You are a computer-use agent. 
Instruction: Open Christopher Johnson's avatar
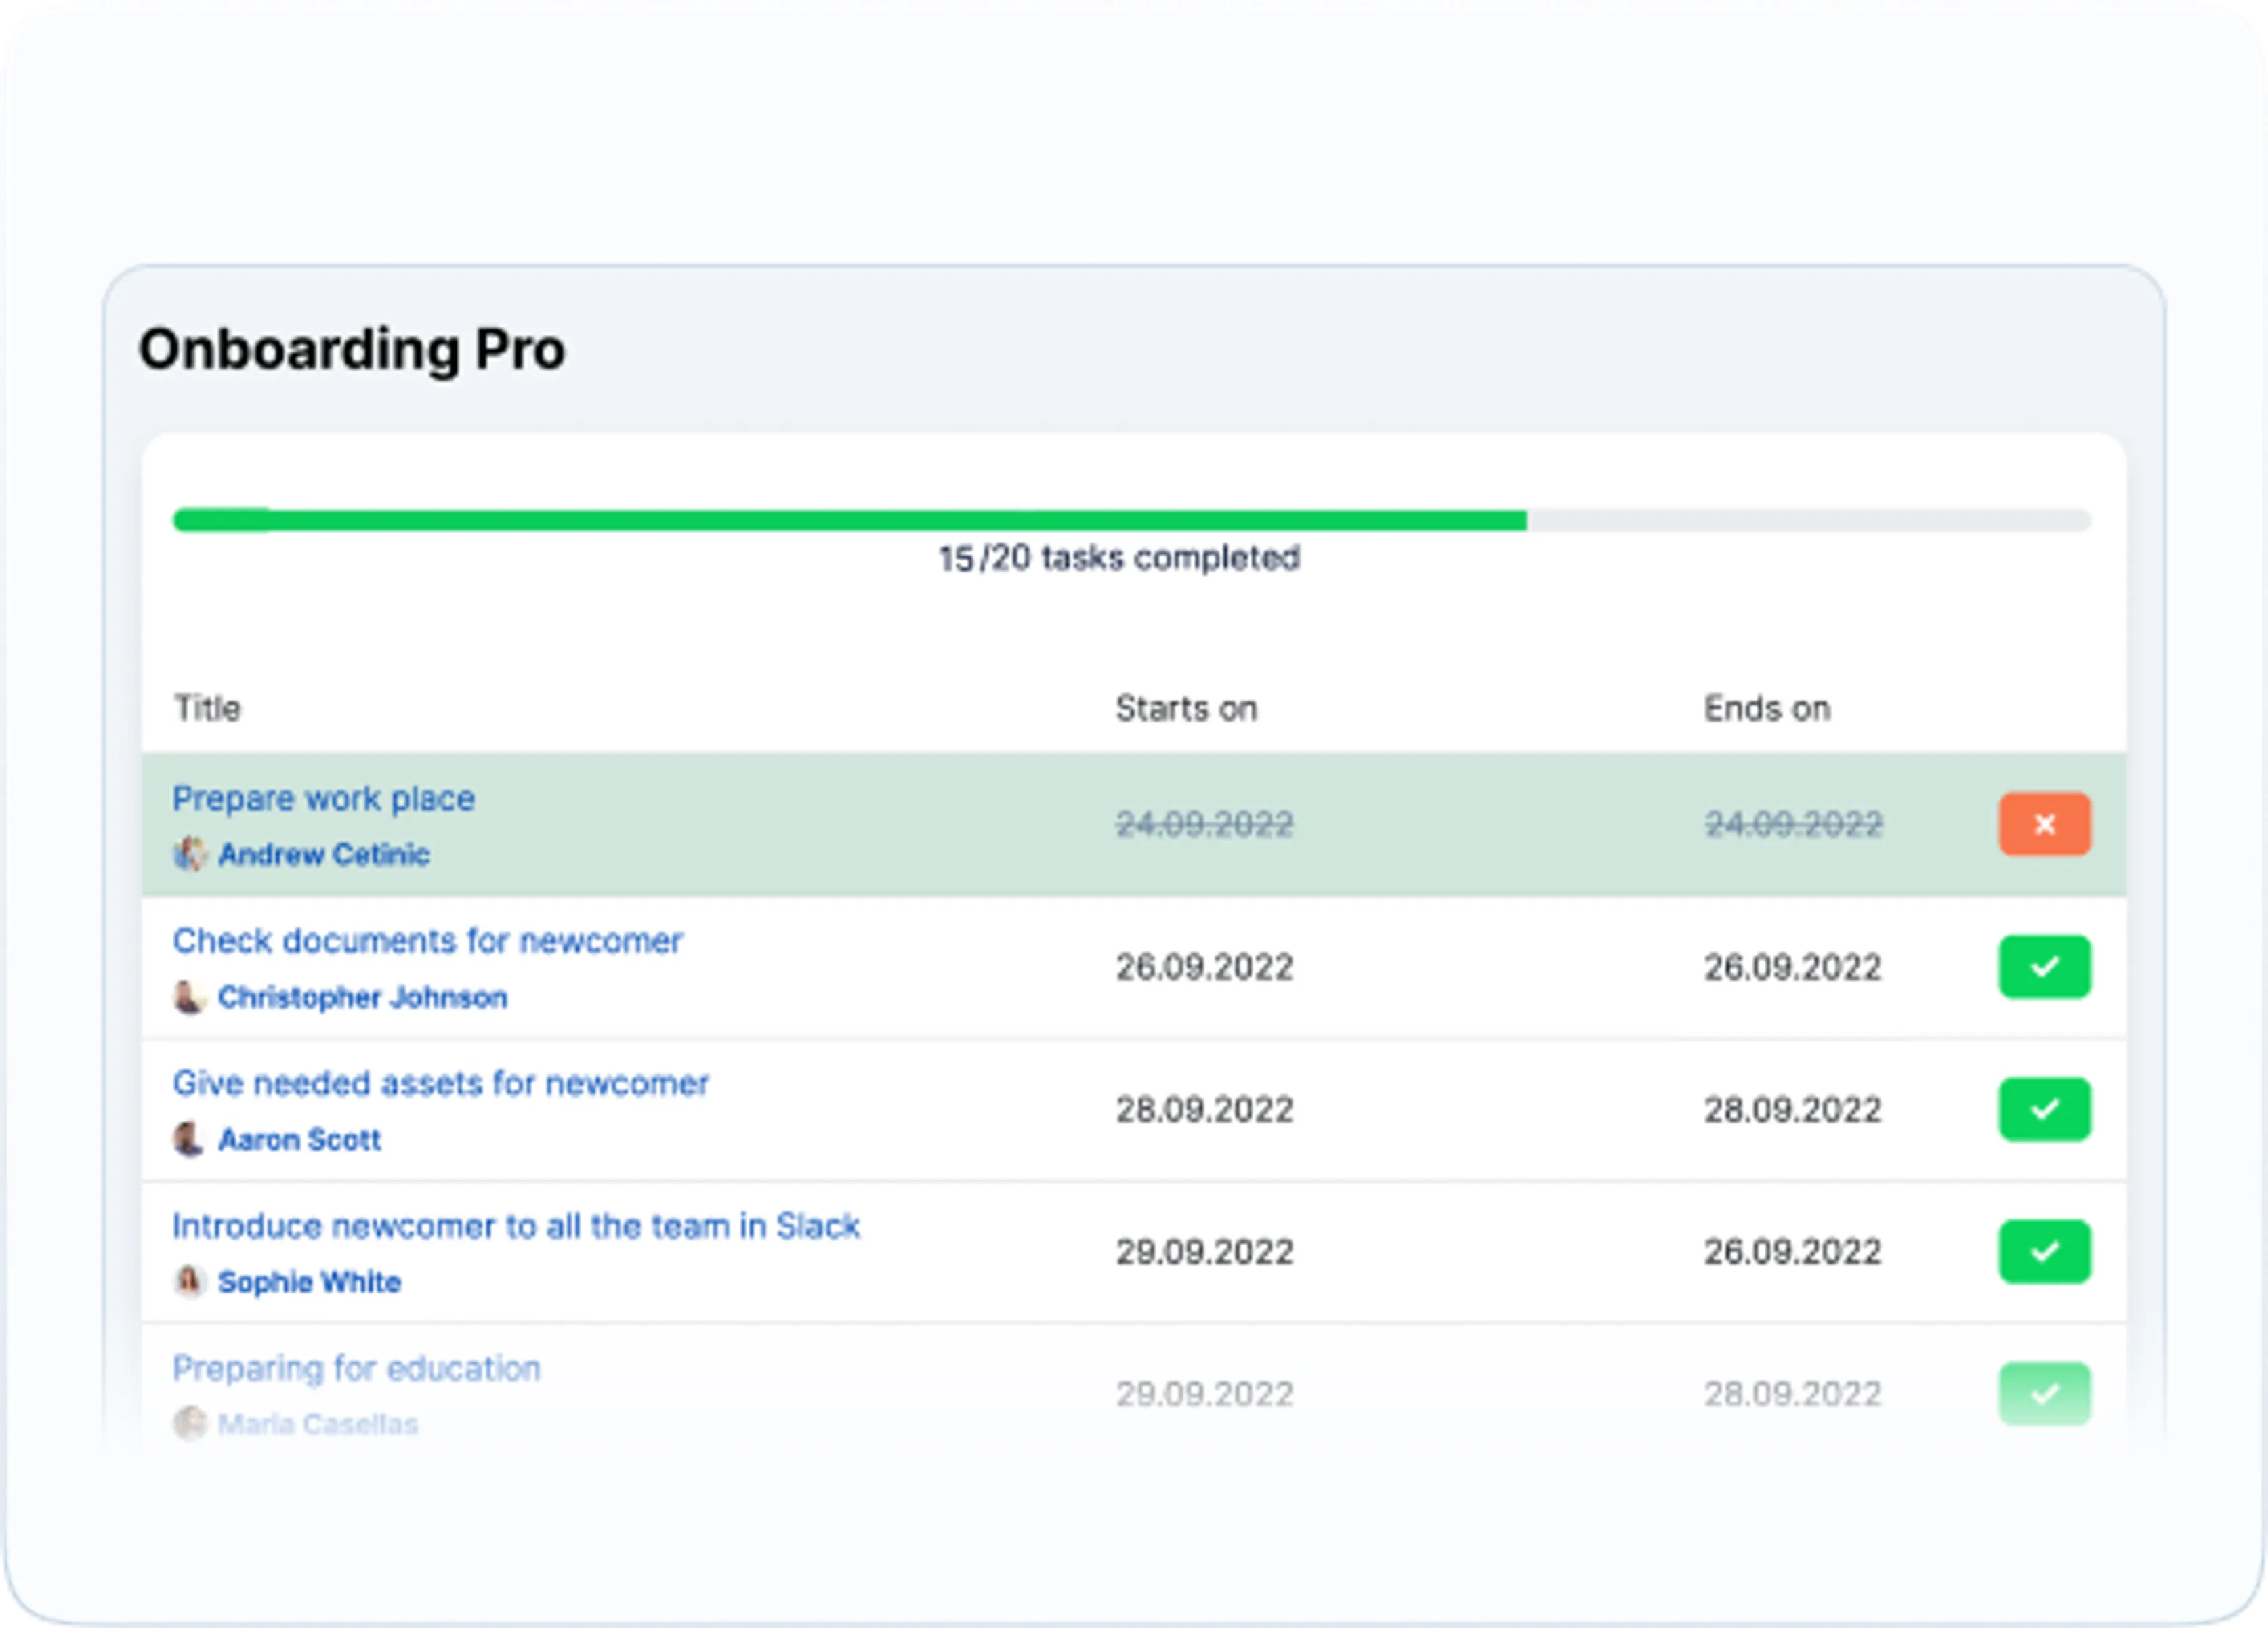(189, 997)
